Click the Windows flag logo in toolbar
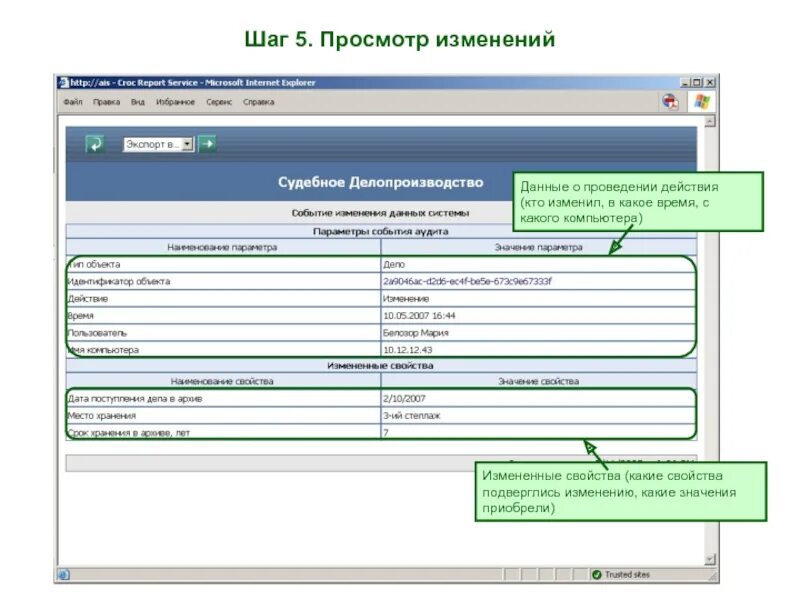This screenshot has width=800, height=600. 702,102
